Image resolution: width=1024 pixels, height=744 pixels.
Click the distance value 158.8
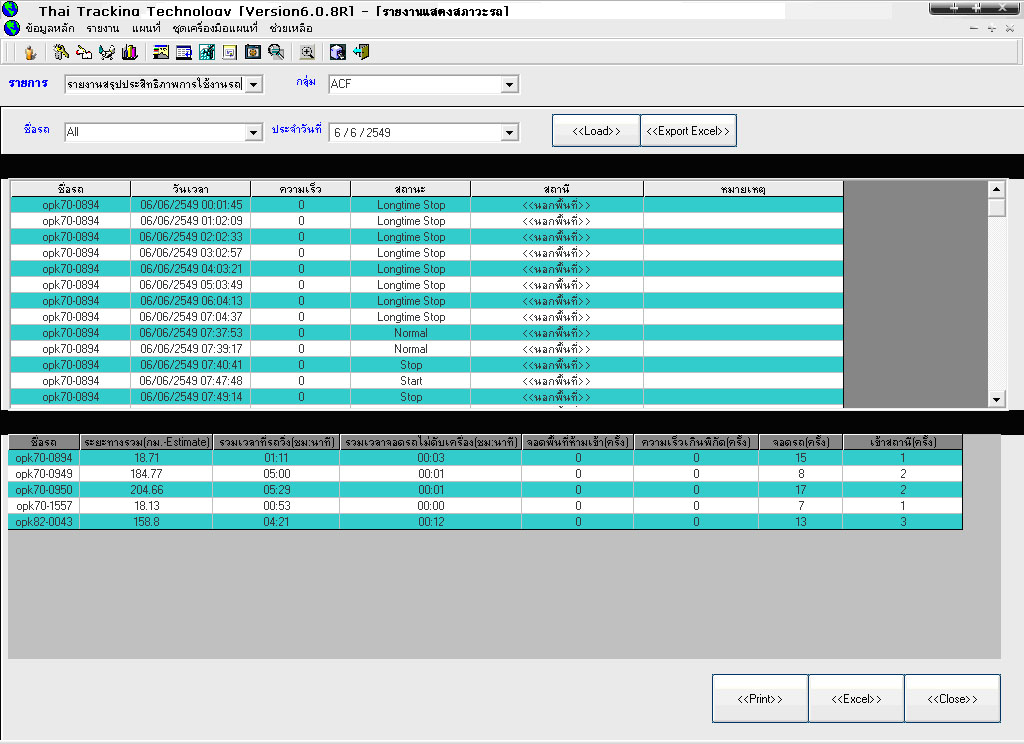(x=146, y=522)
